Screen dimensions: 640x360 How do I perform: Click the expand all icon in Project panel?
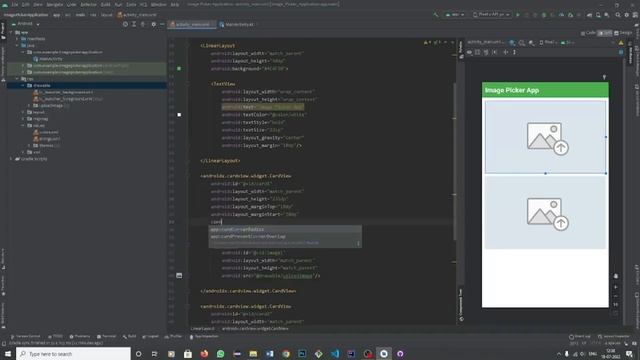click(x=134, y=24)
